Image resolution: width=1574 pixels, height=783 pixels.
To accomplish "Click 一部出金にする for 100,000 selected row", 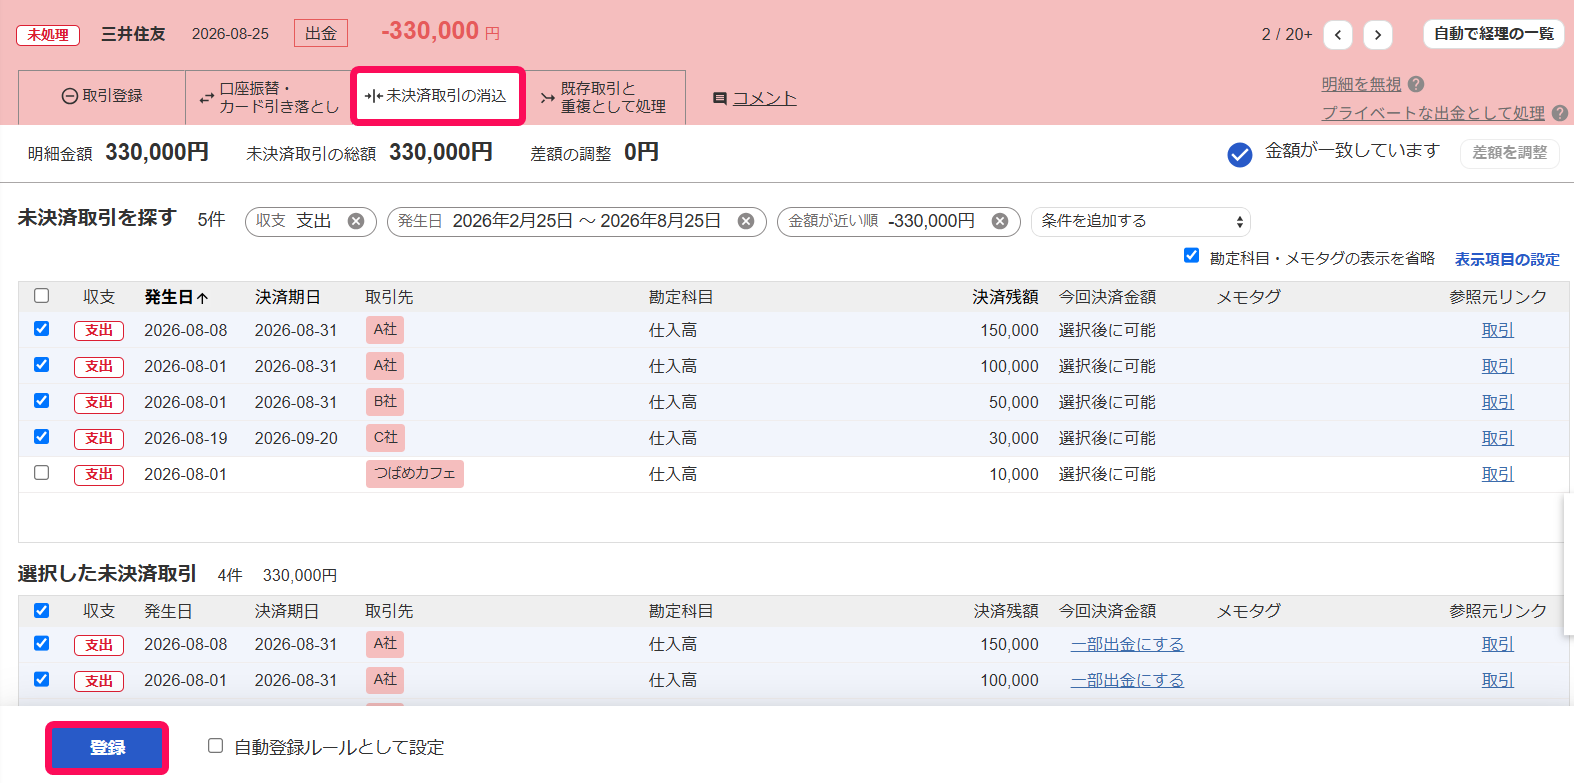I will coord(1127,680).
